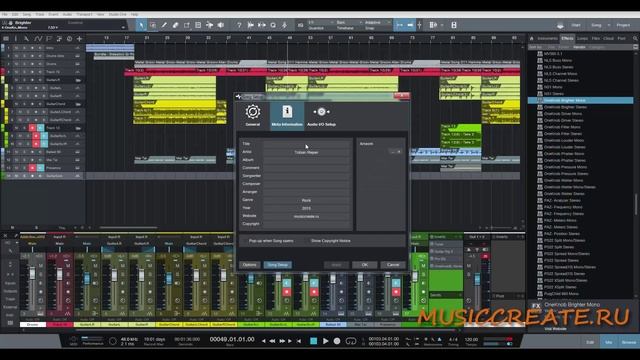Open add tracks plus icon
Viewport: 640px width, 360px height.
79,39
